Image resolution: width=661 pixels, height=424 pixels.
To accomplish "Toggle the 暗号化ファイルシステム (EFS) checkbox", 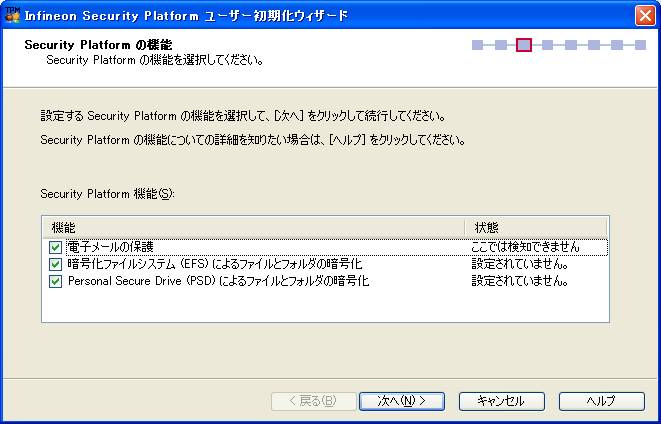I will (x=55, y=264).
